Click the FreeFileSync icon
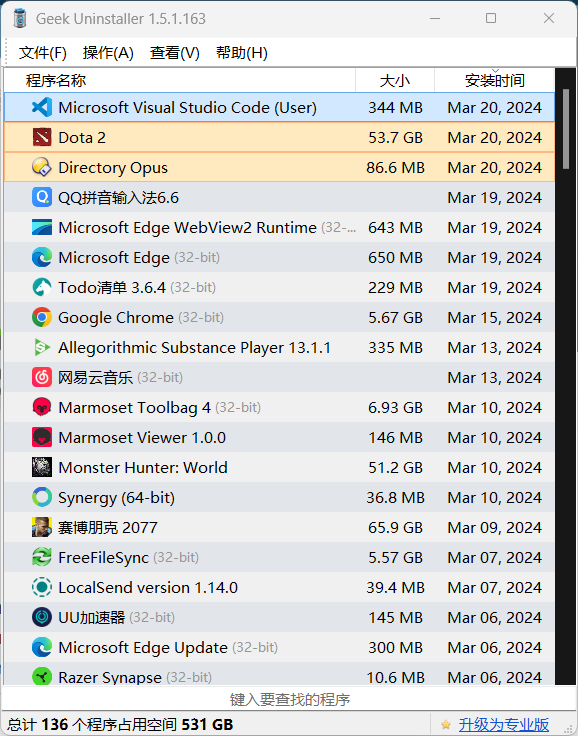This screenshot has width=578, height=736. [x=42, y=558]
